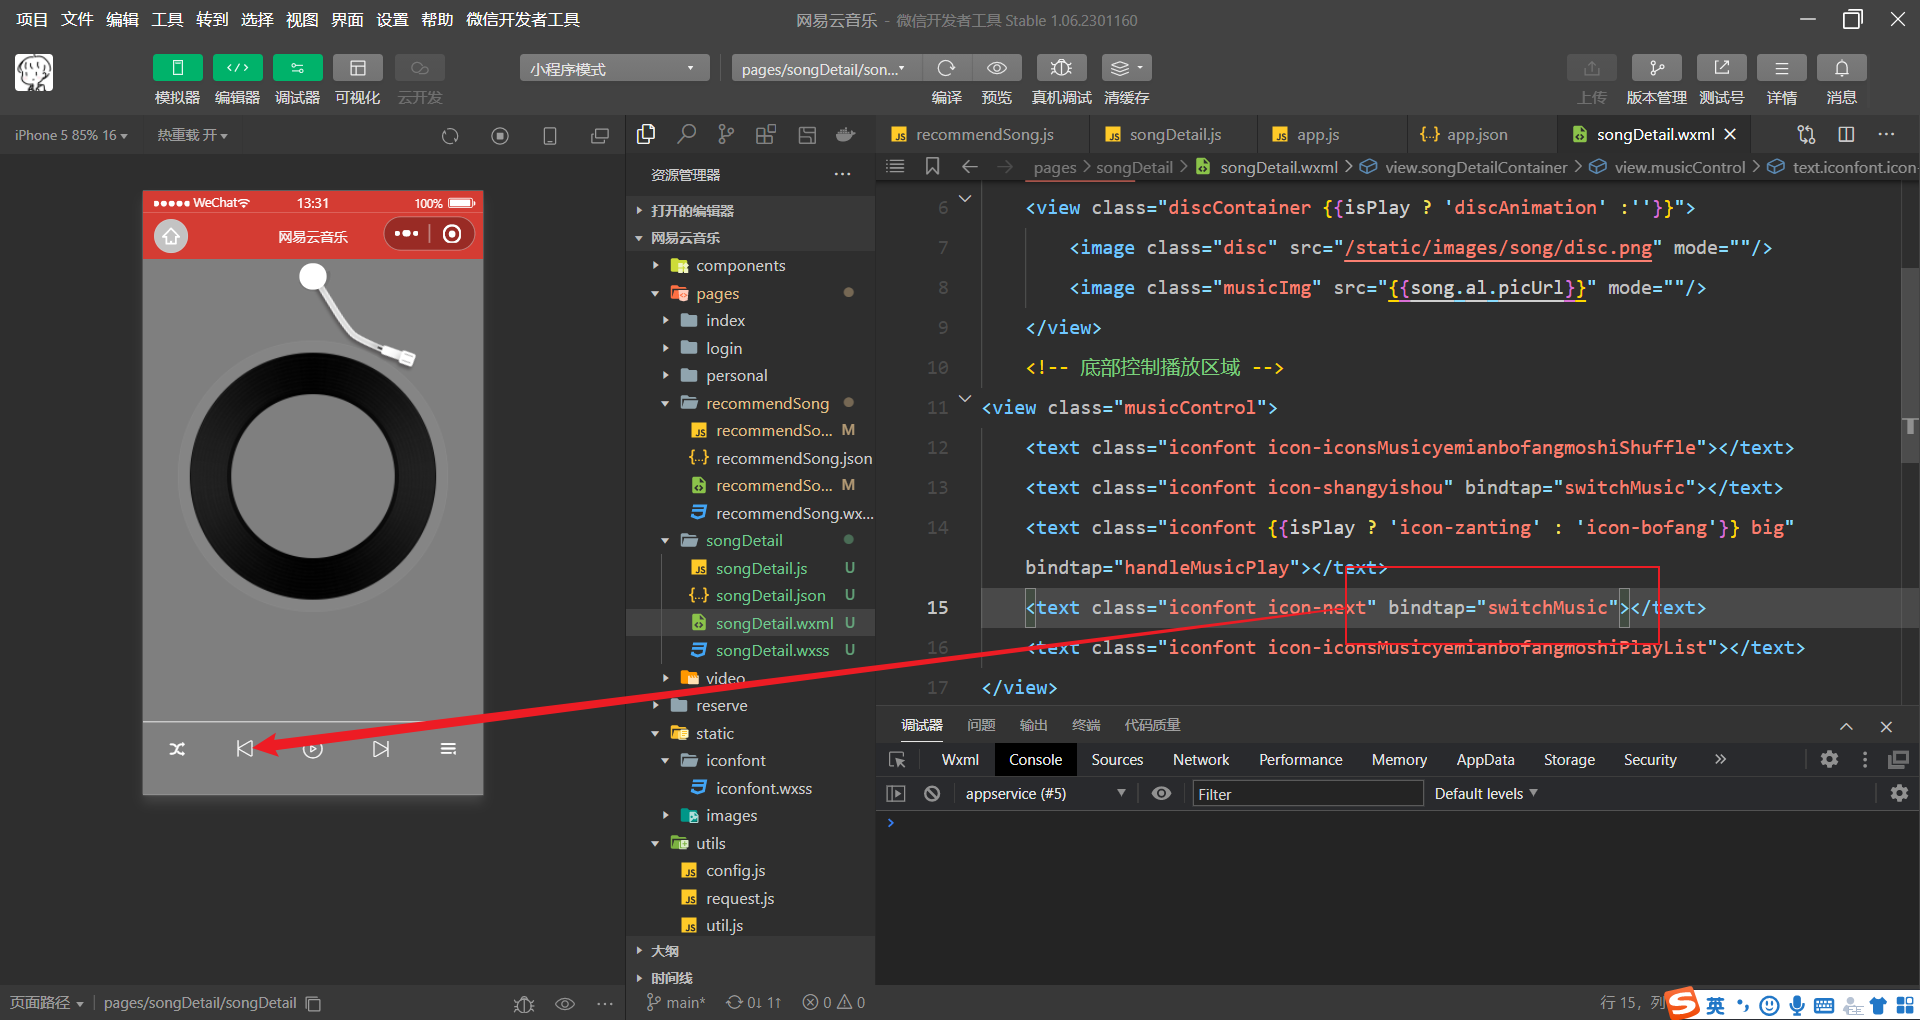The image size is (1920, 1020).
Task: Toggle the console live expression eye
Action: [1161, 794]
